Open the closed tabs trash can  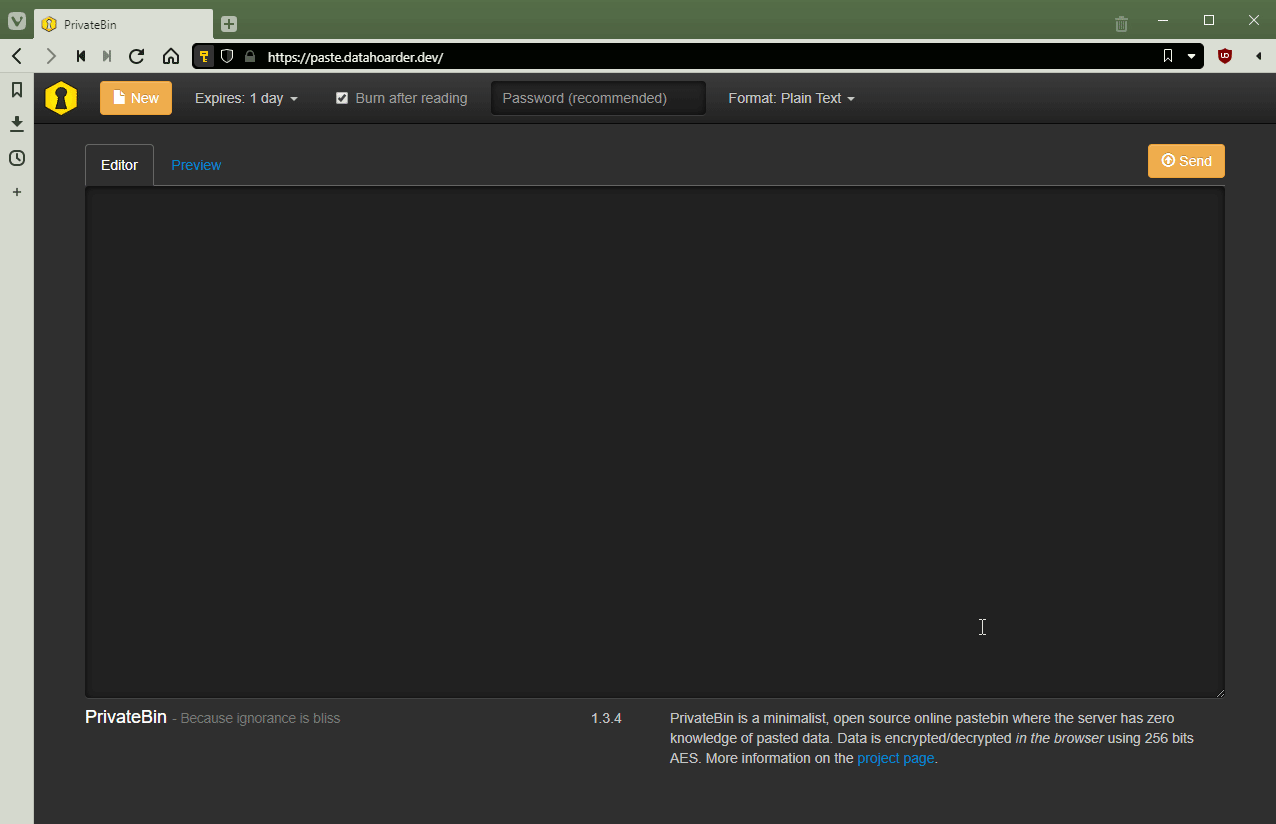point(1122,22)
